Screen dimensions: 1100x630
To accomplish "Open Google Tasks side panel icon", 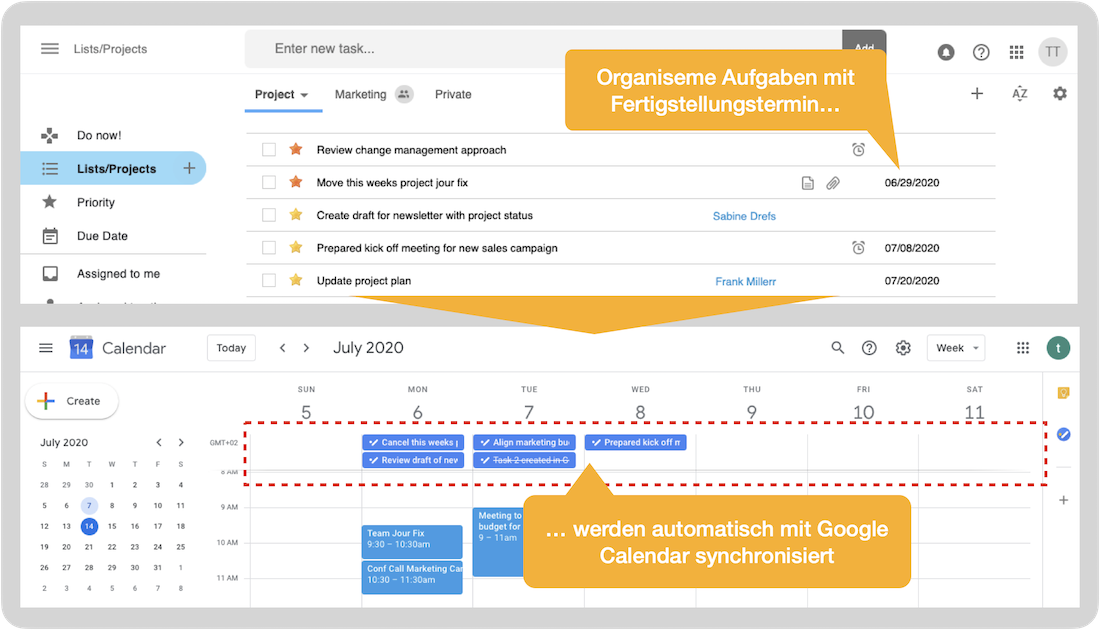I will coord(1064,435).
